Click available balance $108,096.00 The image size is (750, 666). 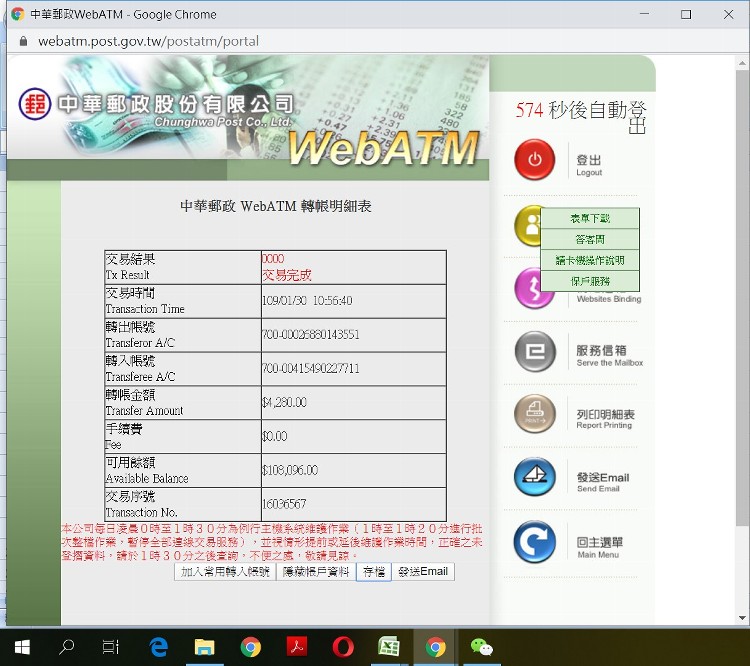point(290,470)
